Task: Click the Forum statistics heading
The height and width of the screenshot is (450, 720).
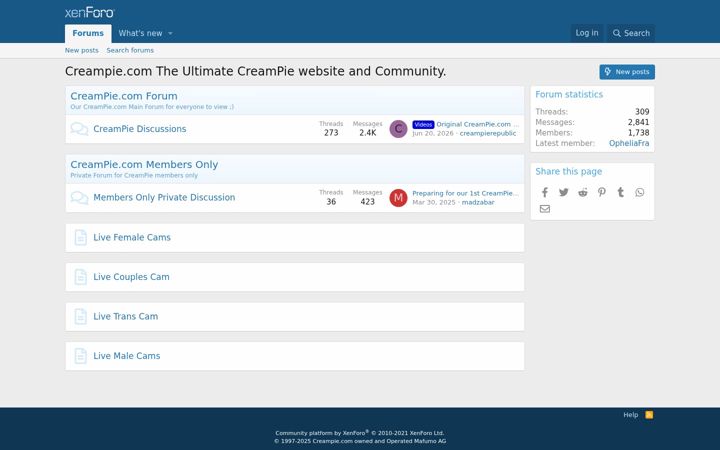Action: pyautogui.click(x=569, y=95)
